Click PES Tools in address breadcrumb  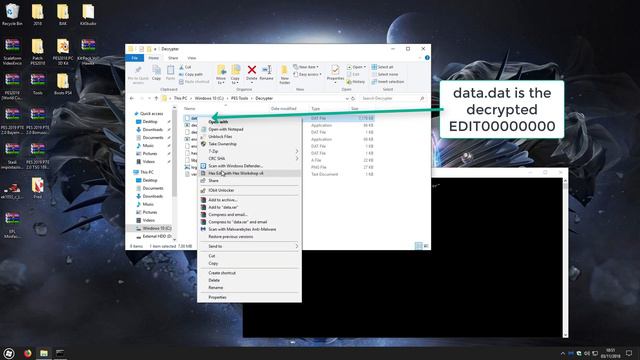point(239,98)
